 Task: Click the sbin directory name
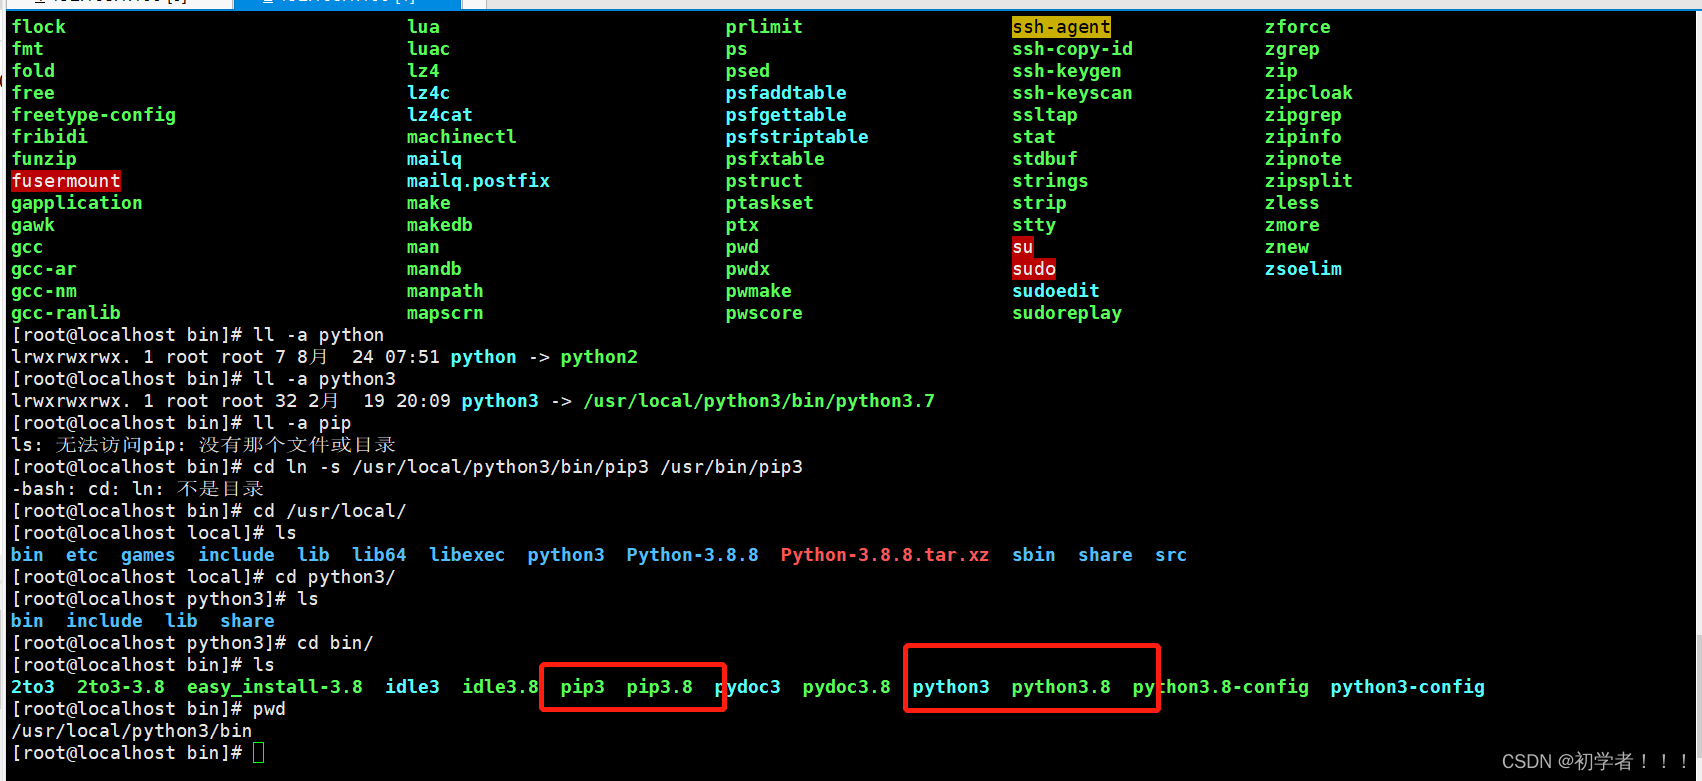tap(1034, 555)
